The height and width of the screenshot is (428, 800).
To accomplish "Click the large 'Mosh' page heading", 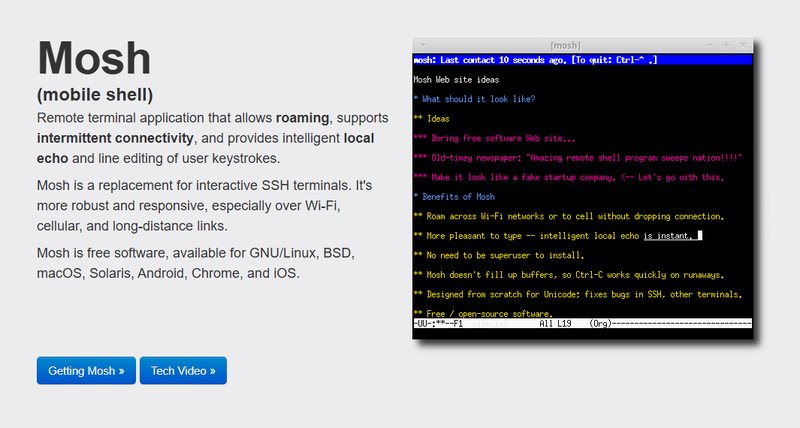I will (x=94, y=58).
